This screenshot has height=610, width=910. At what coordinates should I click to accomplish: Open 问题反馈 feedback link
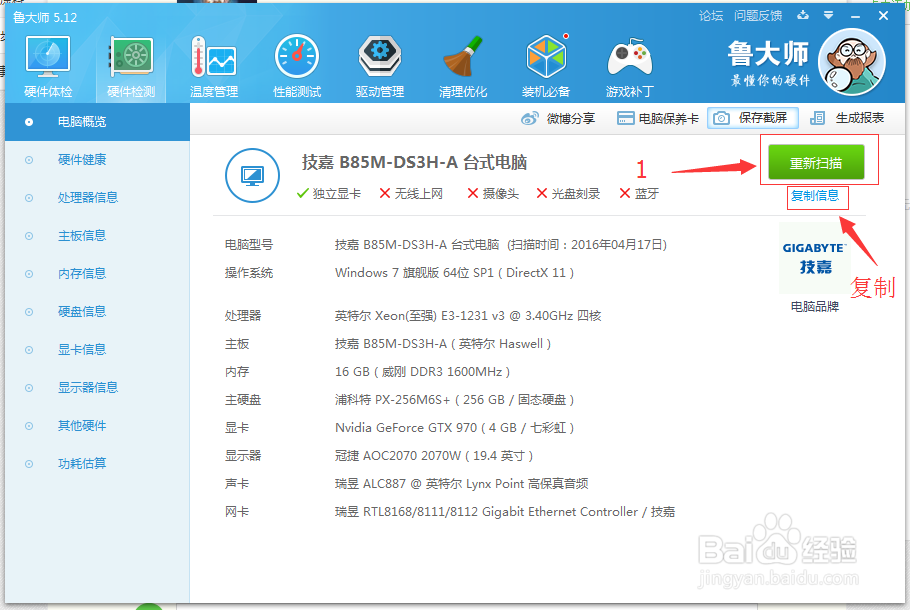click(758, 16)
